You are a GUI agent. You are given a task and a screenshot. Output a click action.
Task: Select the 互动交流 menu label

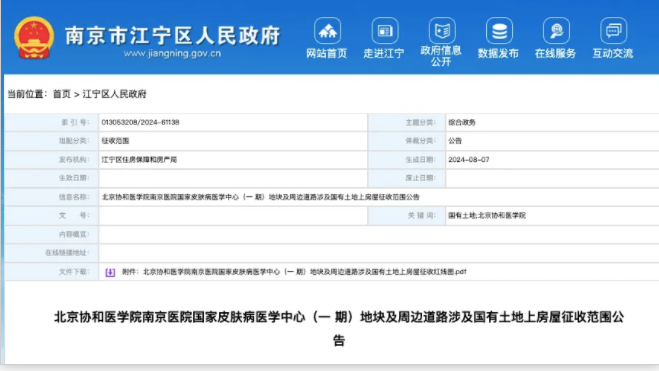pyautogui.click(x=613, y=54)
